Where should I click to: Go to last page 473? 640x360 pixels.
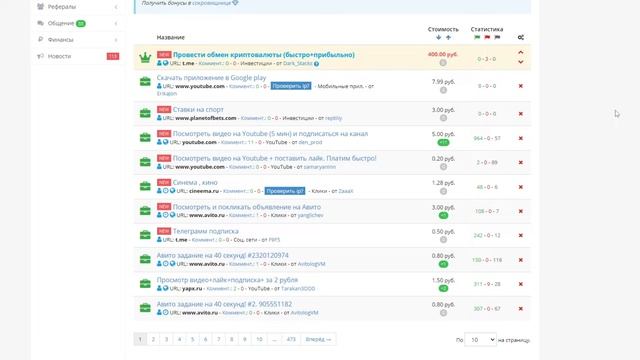[291, 339]
